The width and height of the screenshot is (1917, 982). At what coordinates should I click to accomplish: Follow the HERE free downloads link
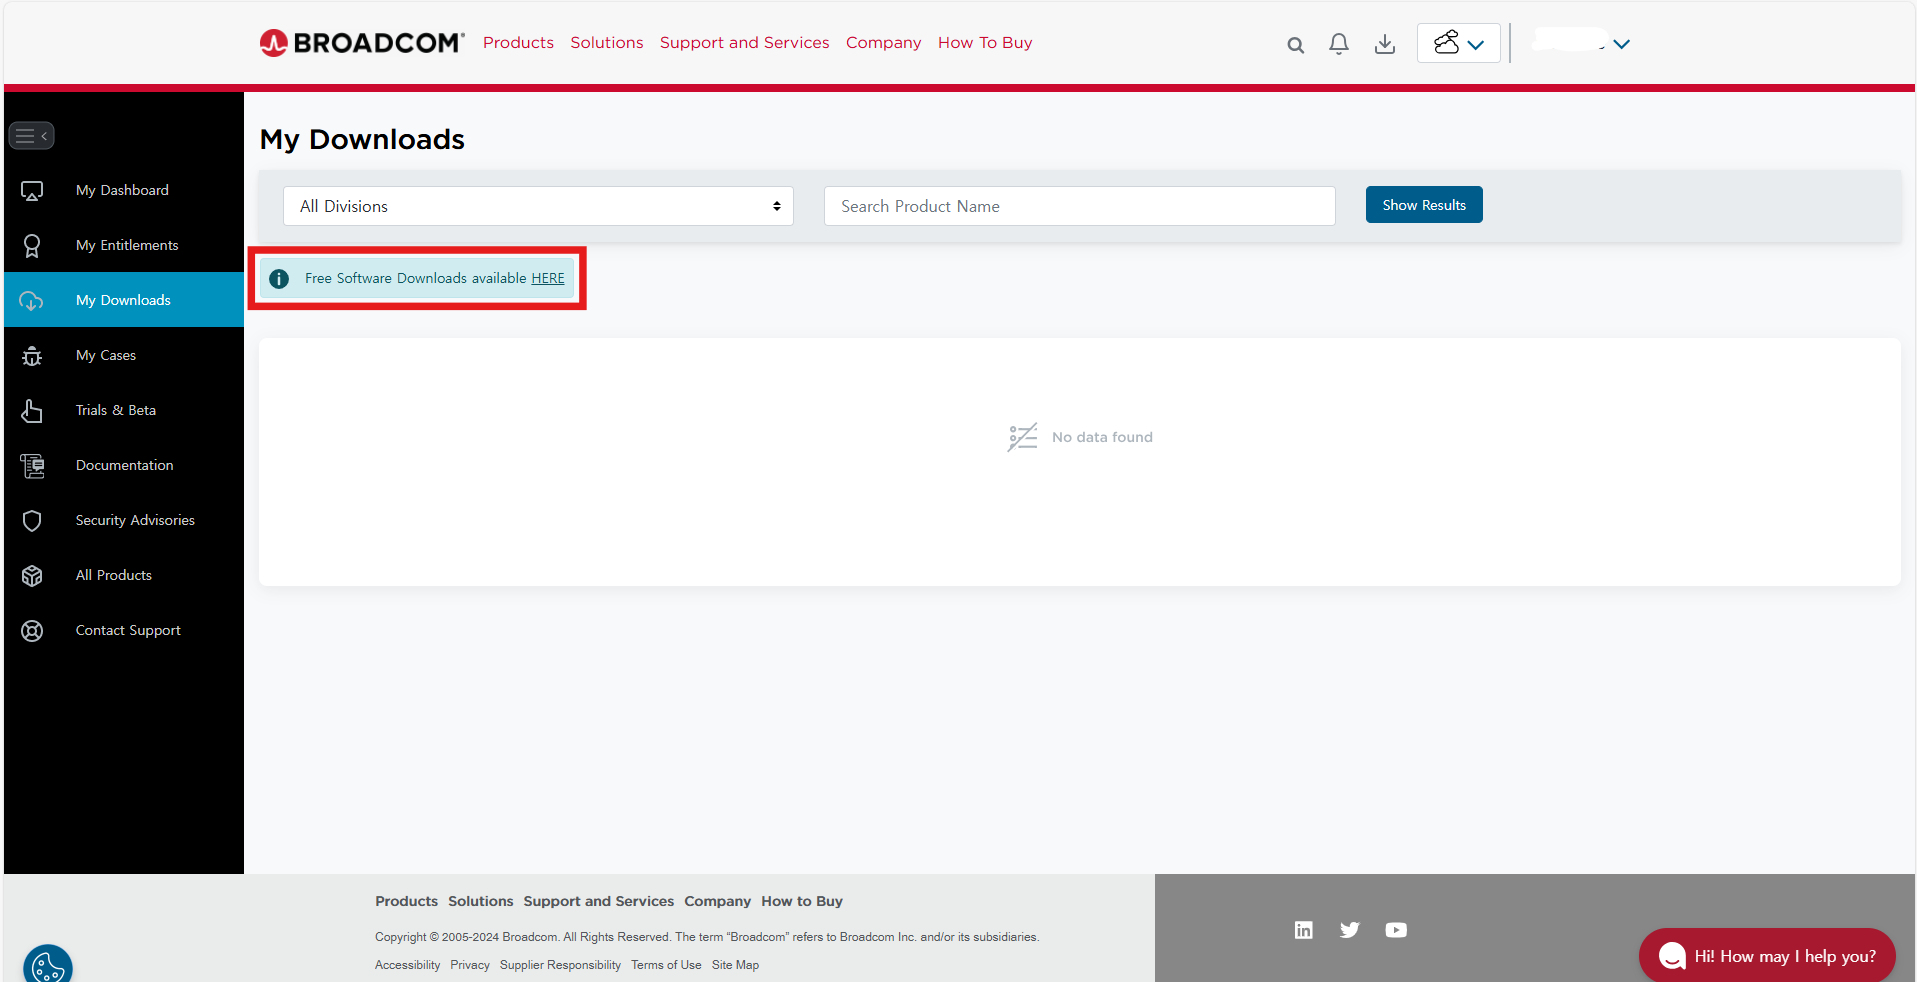click(x=548, y=278)
